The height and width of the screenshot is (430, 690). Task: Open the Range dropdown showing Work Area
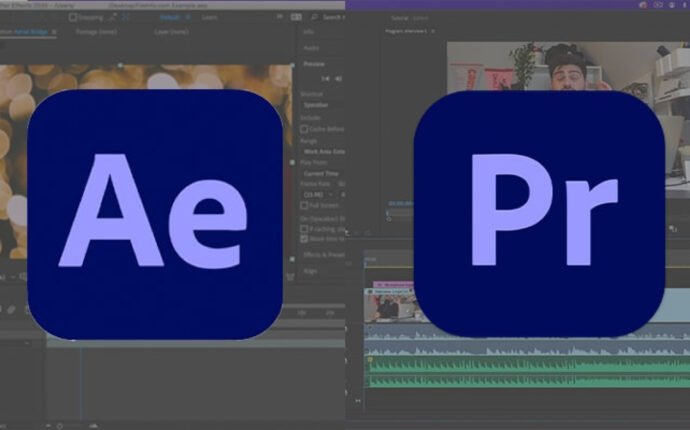(322, 150)
